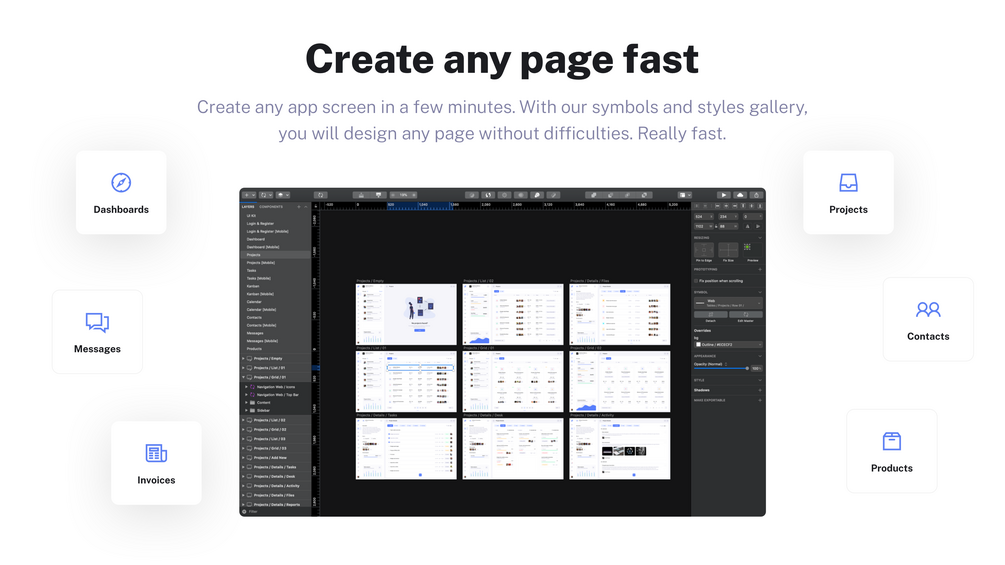This screenshot has width=1005, height=565.
Task: Select the Projects / Details / Files artboard
Action: (620, 315)
